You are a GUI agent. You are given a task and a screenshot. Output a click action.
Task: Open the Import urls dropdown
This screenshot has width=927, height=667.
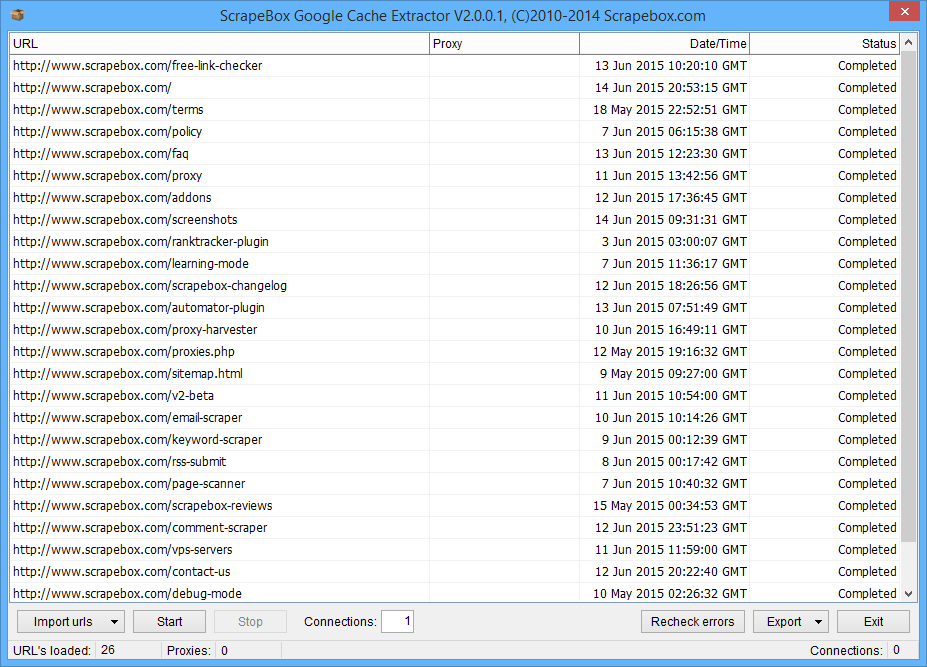tap(115, 622)
